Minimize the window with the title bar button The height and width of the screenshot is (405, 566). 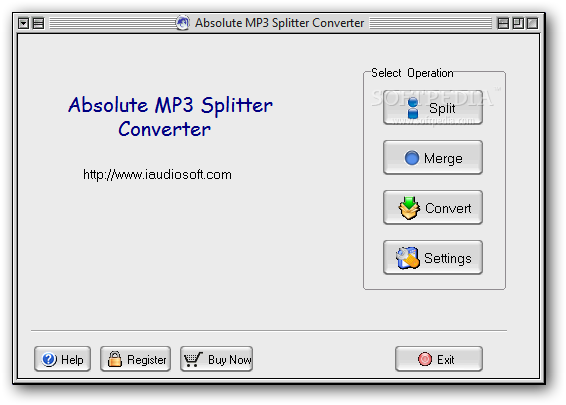pos(503,23)
